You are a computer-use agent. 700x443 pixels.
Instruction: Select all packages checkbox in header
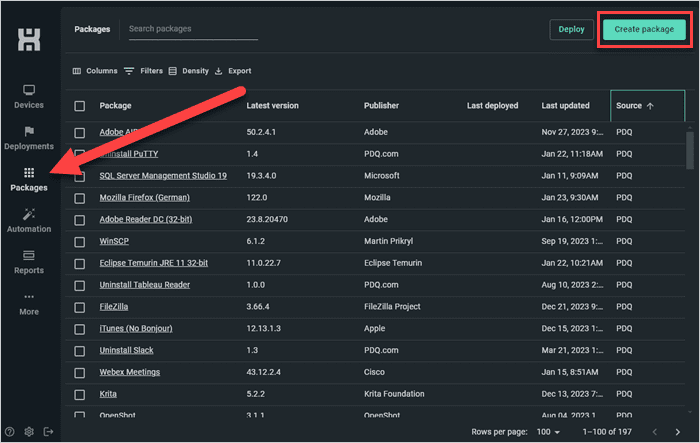pos(79,106)
